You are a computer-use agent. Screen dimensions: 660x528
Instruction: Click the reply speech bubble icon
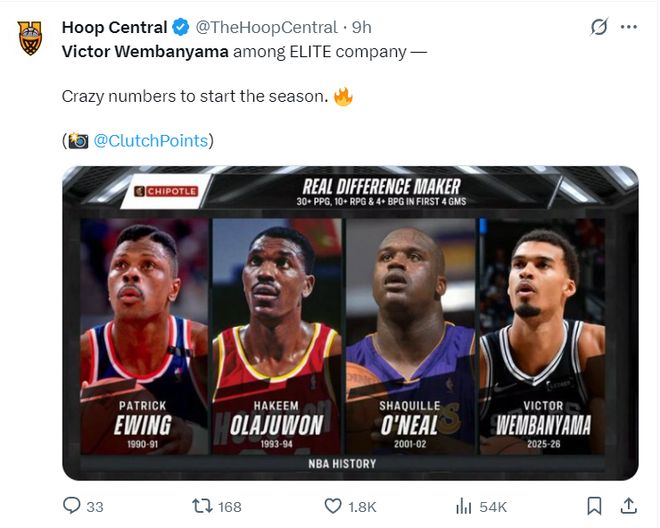(x=72, y=506)
